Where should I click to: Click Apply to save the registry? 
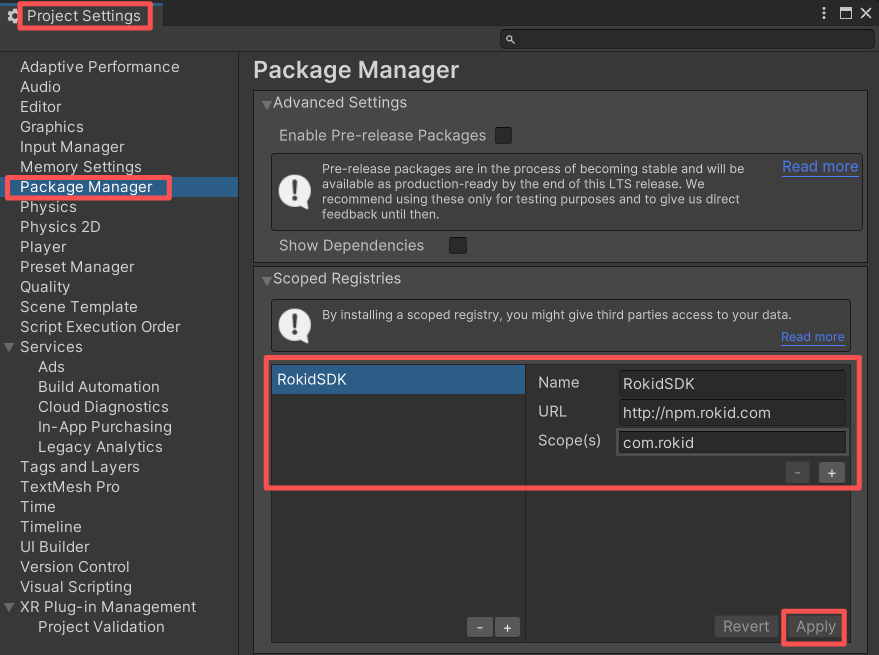(x=815, y=627)
